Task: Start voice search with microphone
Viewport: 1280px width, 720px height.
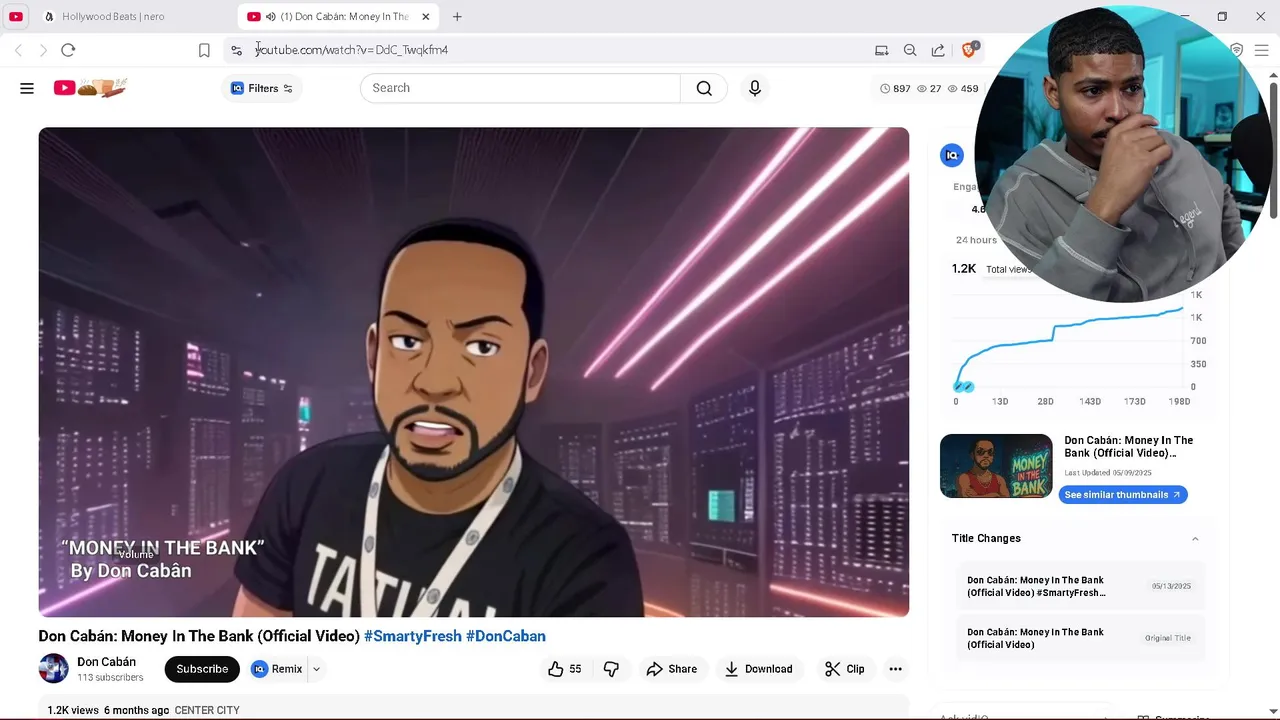Action: [x=755, y=88]
